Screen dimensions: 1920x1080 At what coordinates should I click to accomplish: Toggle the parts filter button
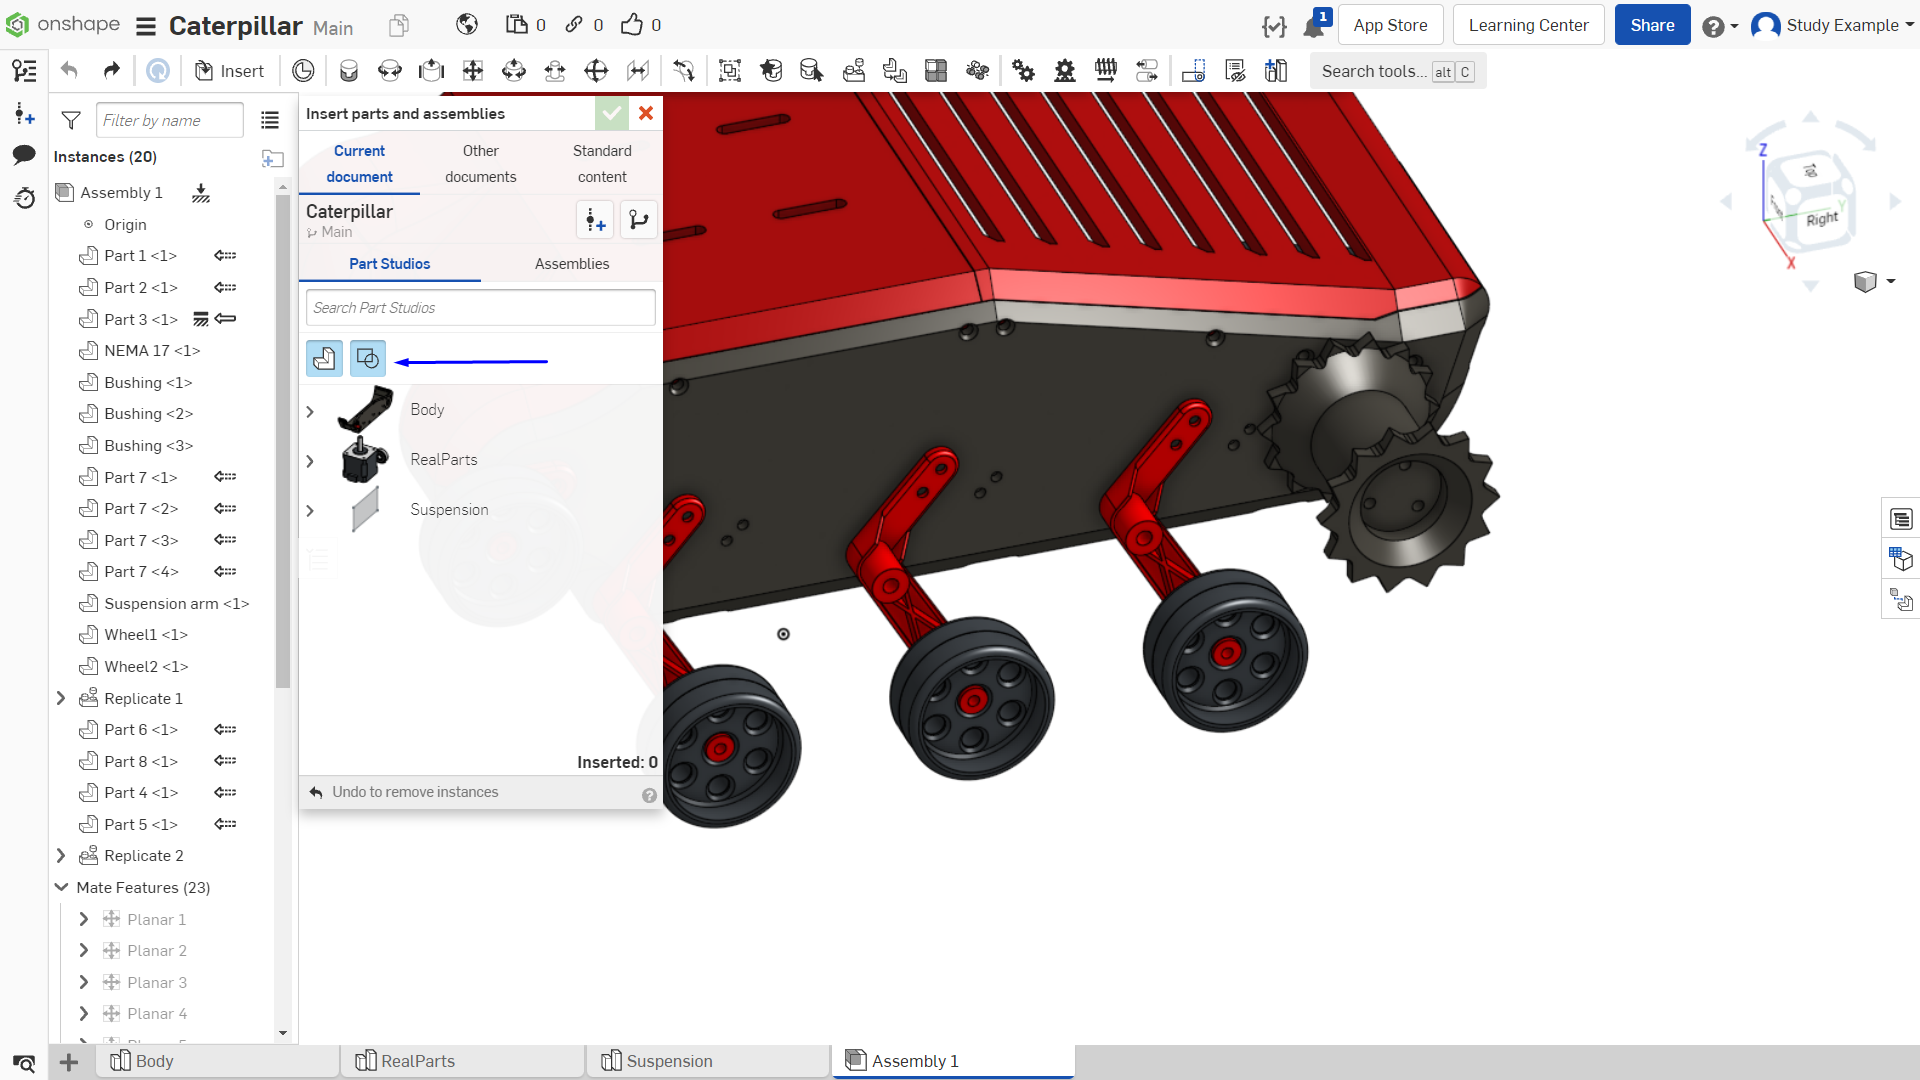point(324,358)
